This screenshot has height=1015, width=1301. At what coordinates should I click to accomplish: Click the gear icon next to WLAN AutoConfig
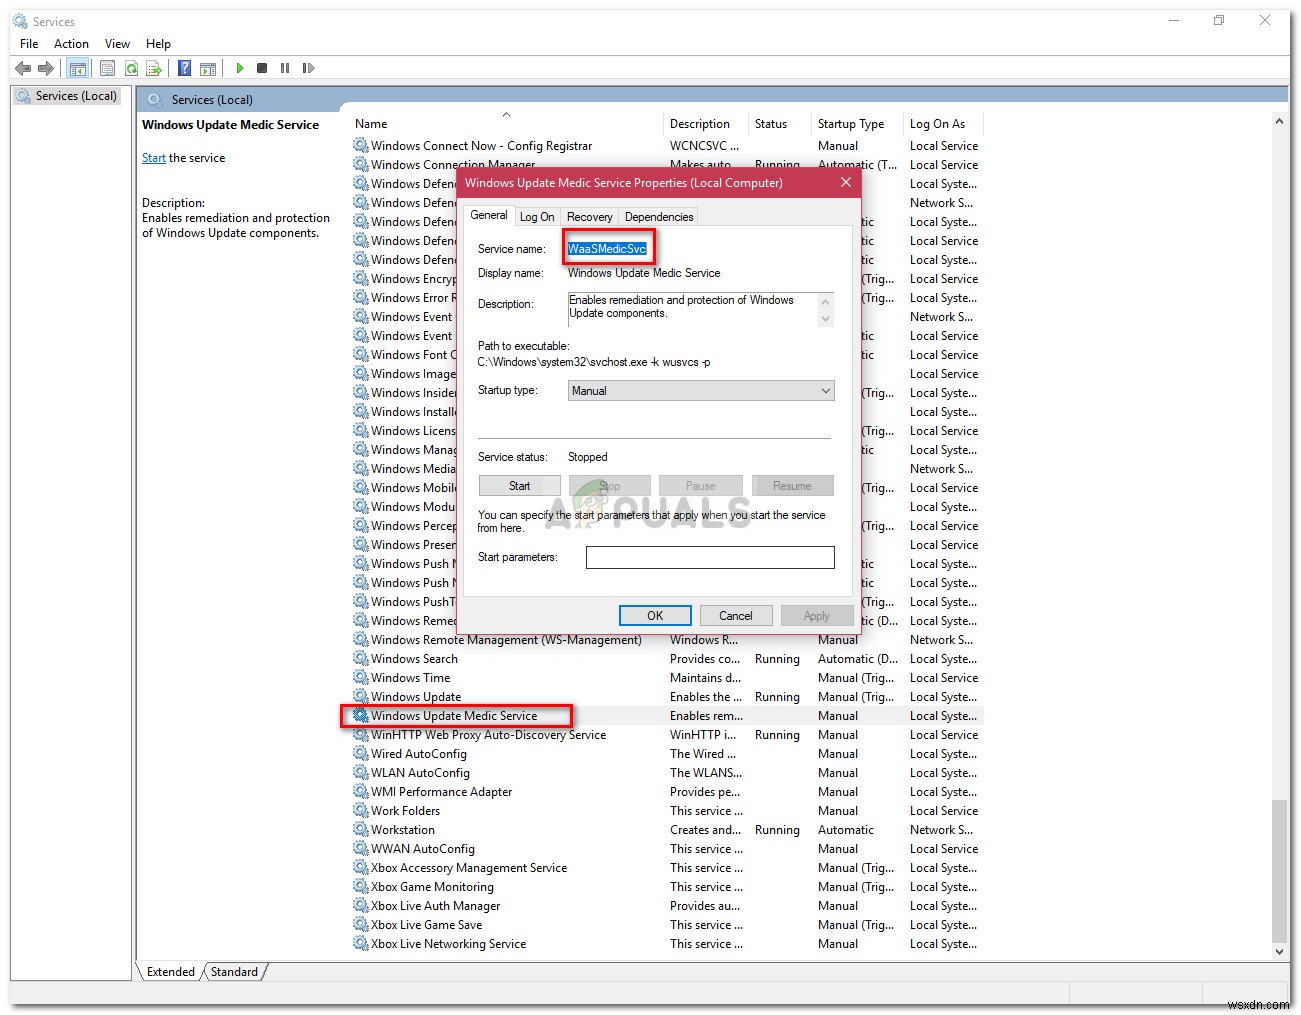(360, 772)
